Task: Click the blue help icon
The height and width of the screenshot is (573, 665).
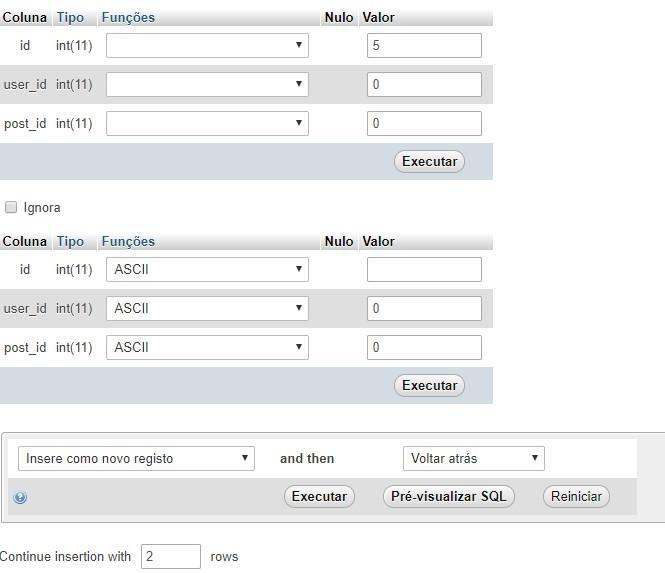Action: (x=20, y=497)
